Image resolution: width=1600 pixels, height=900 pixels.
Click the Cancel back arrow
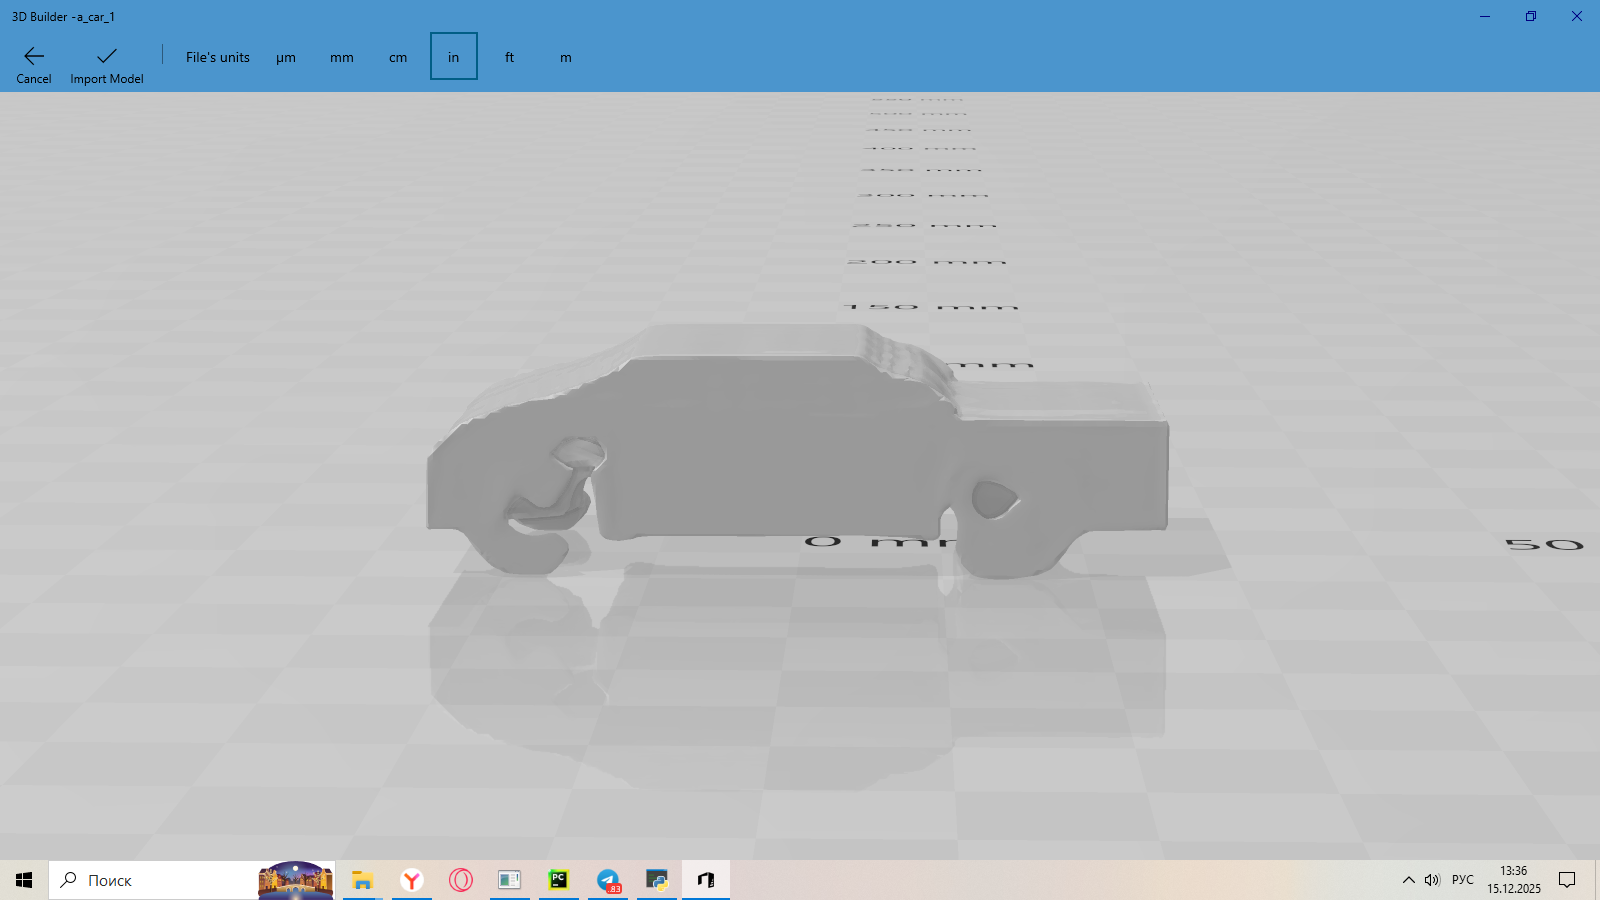pos(34,57)
